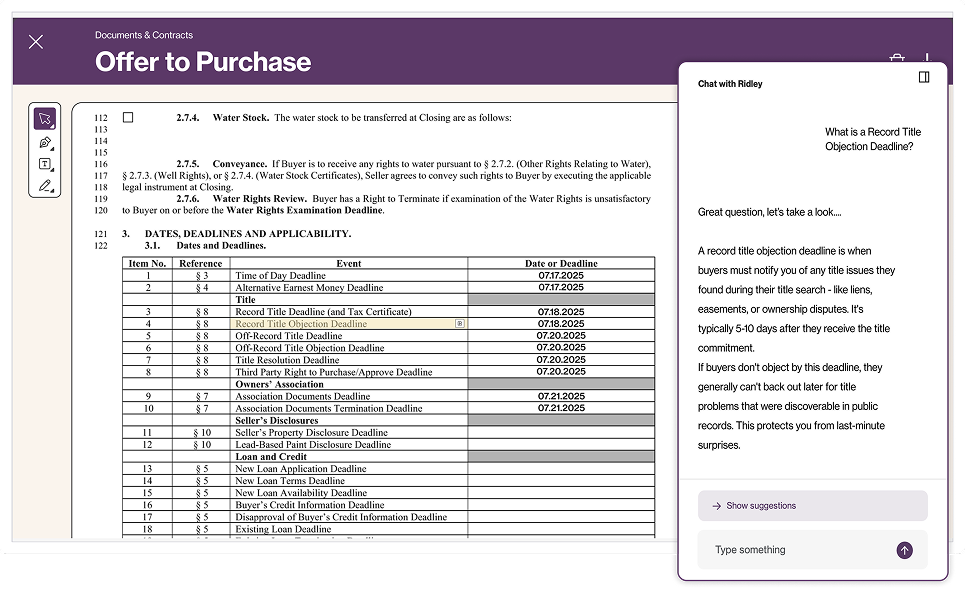Click the Owners' Association section row
This screenshot has width=965, height=589.
point(388,384)
